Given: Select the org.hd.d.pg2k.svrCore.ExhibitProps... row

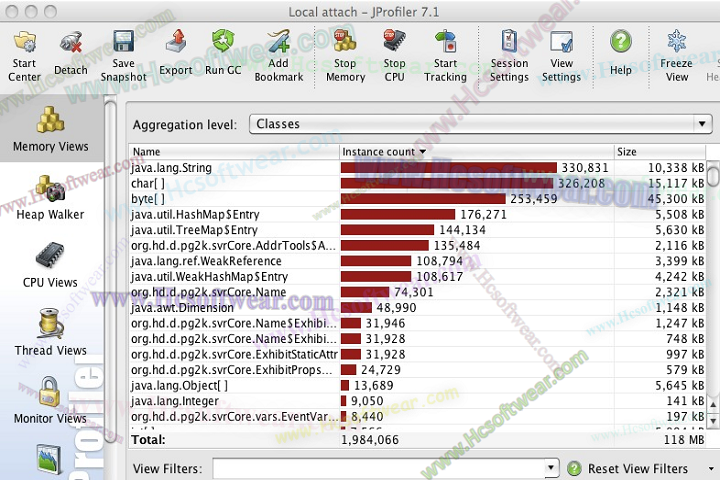Looking at the screenshot, I should pyautogui.click(x=417, y=370).
